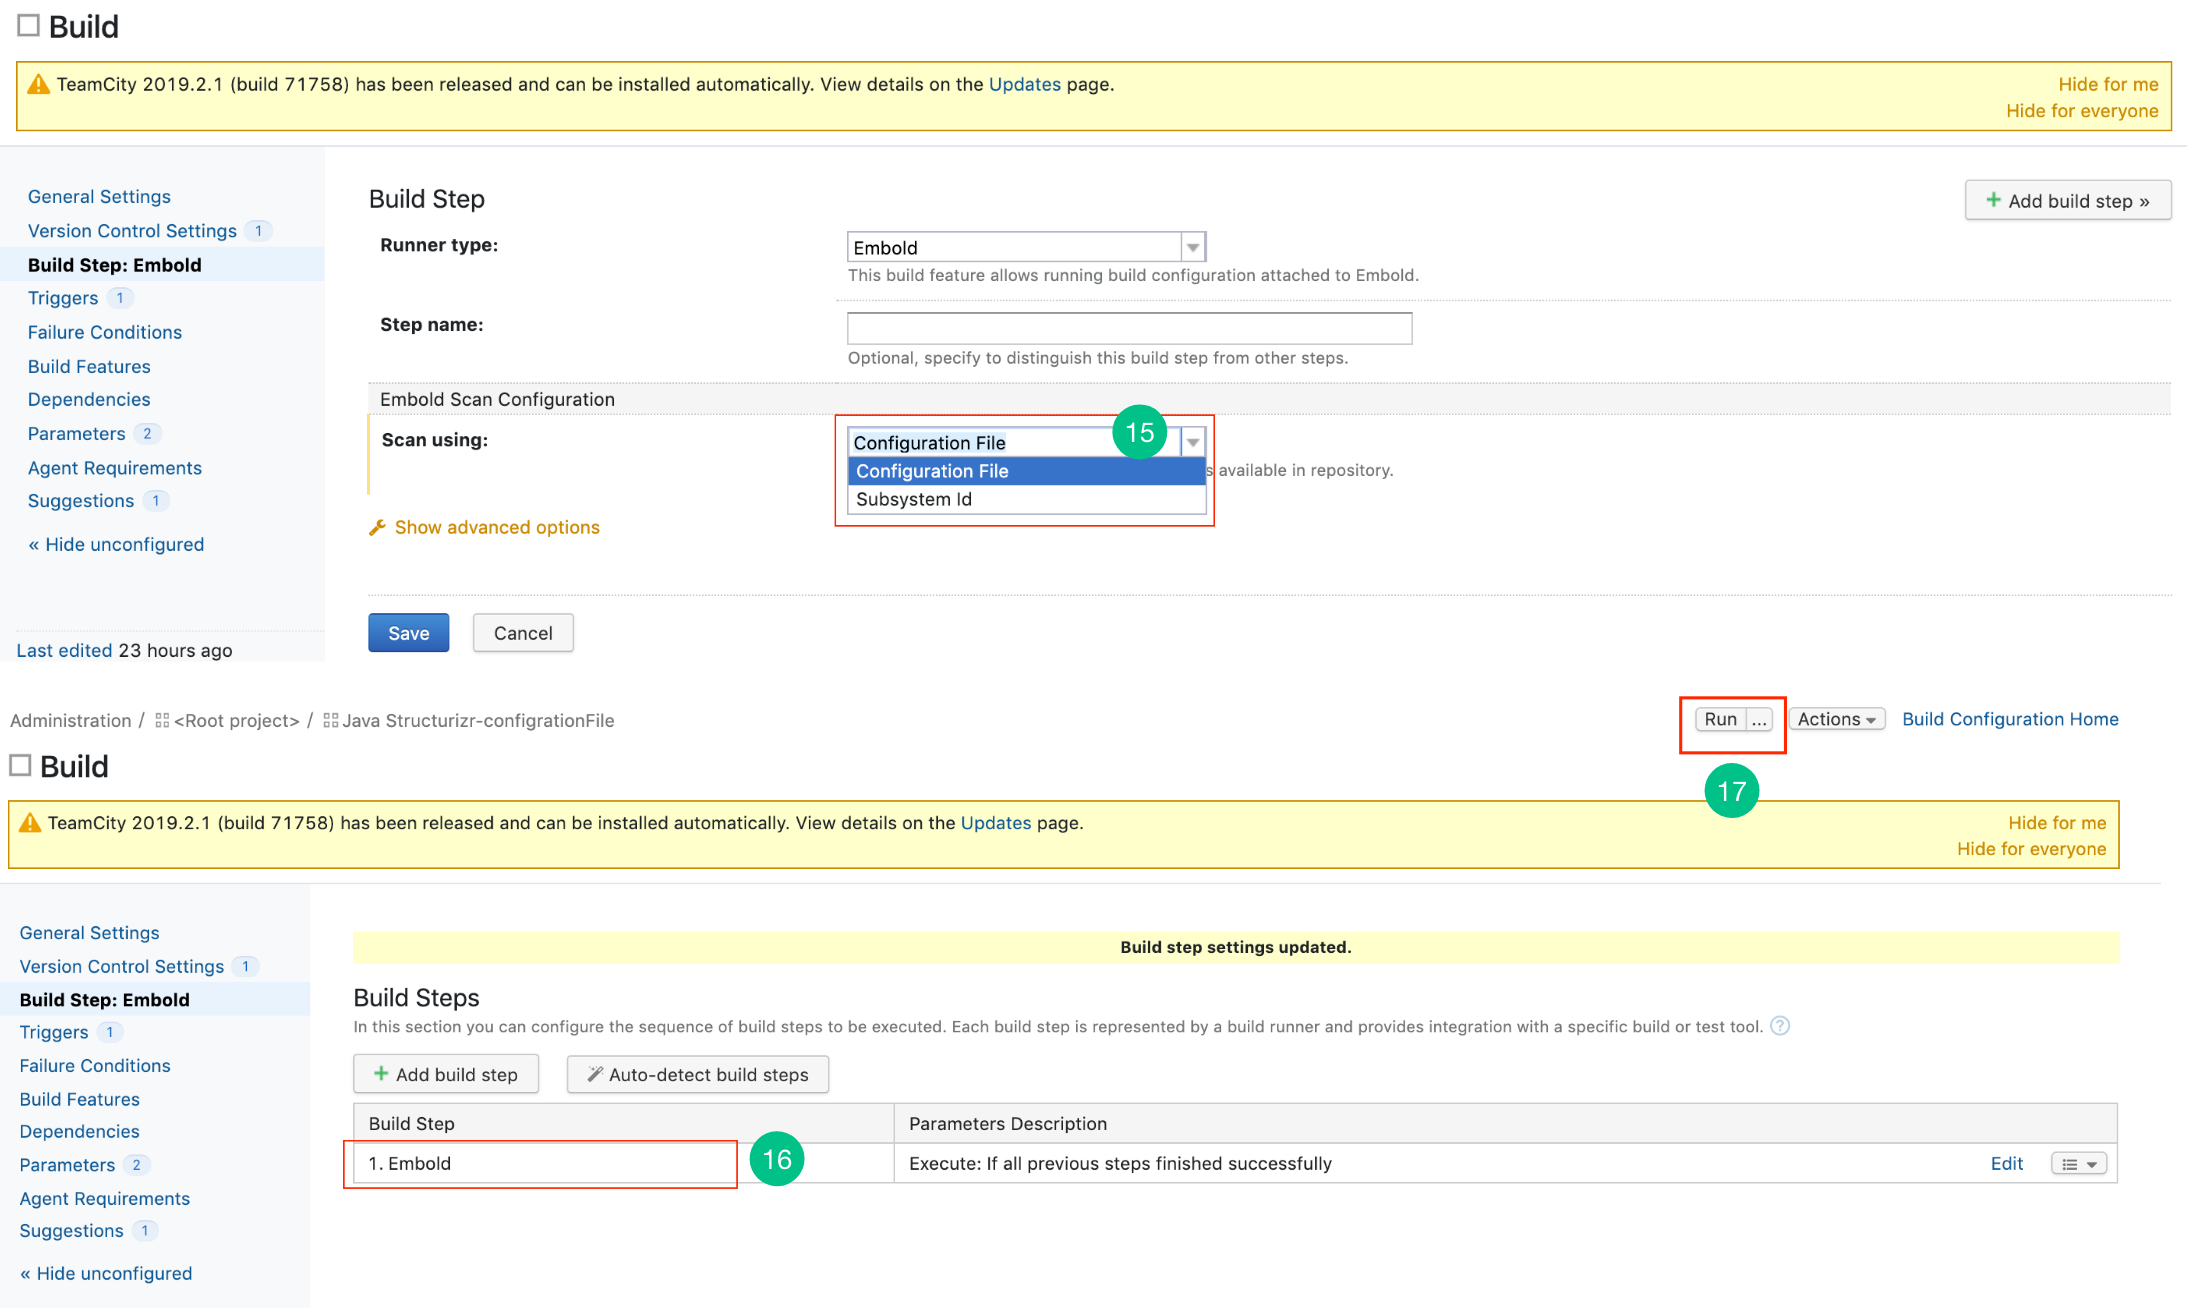This screenshot has height=1308, width=2202.
Task: Open General Settings in lower sidebar
Action: [89, 933]
